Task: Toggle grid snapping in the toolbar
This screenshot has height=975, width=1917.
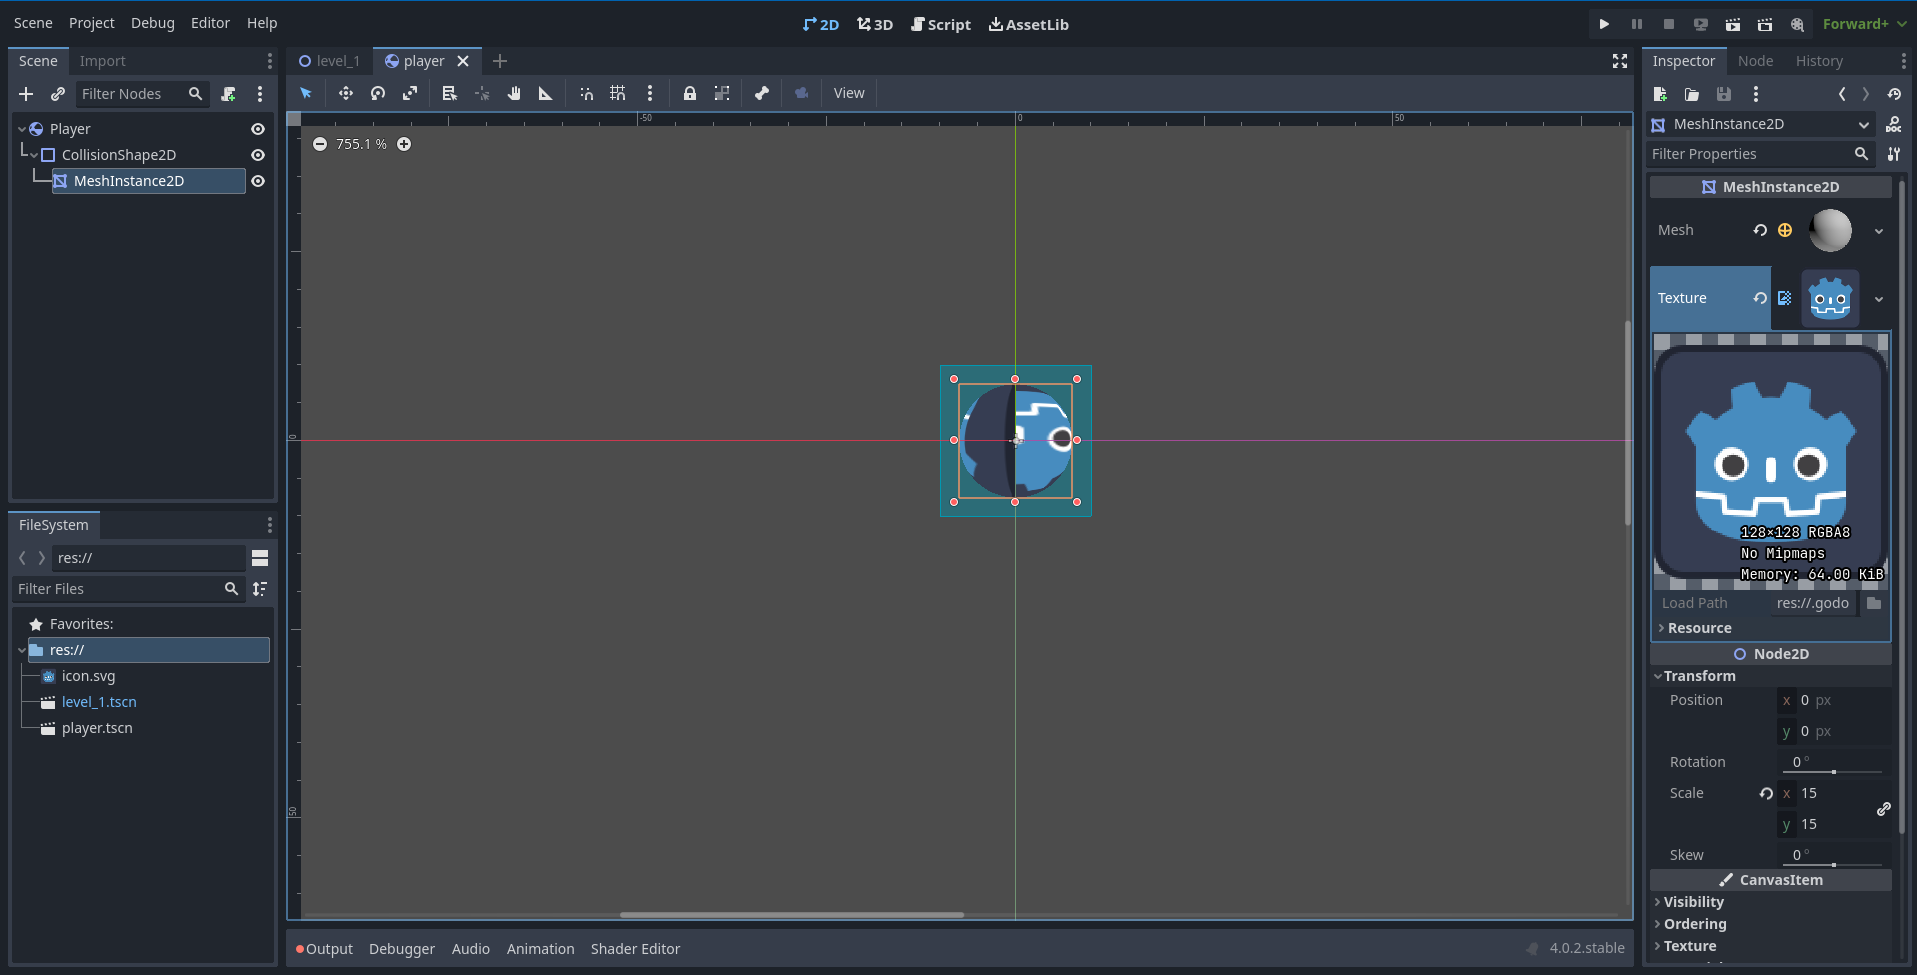Action: [618, 93]
